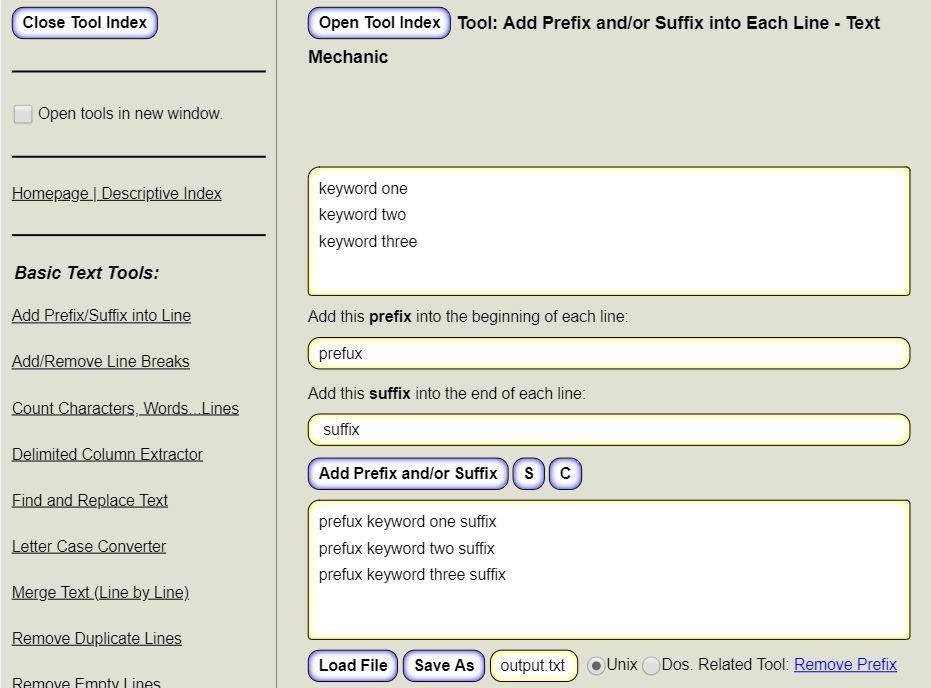Click the S button beside Add Prefix
The height and width of the screenshot is (688, 931).
tap(528, 474)
